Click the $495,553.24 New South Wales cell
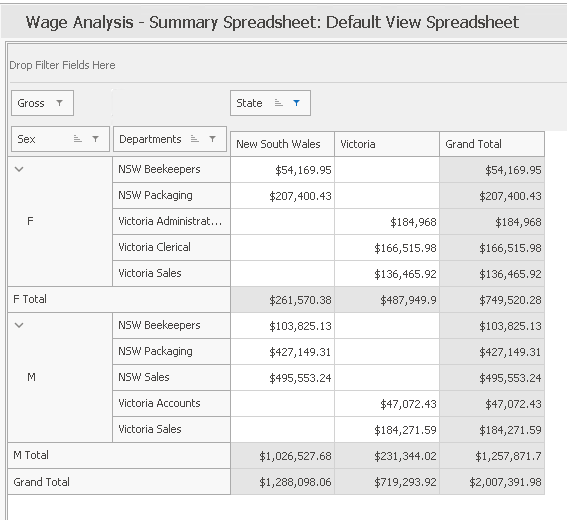 [x=282, y=378]
